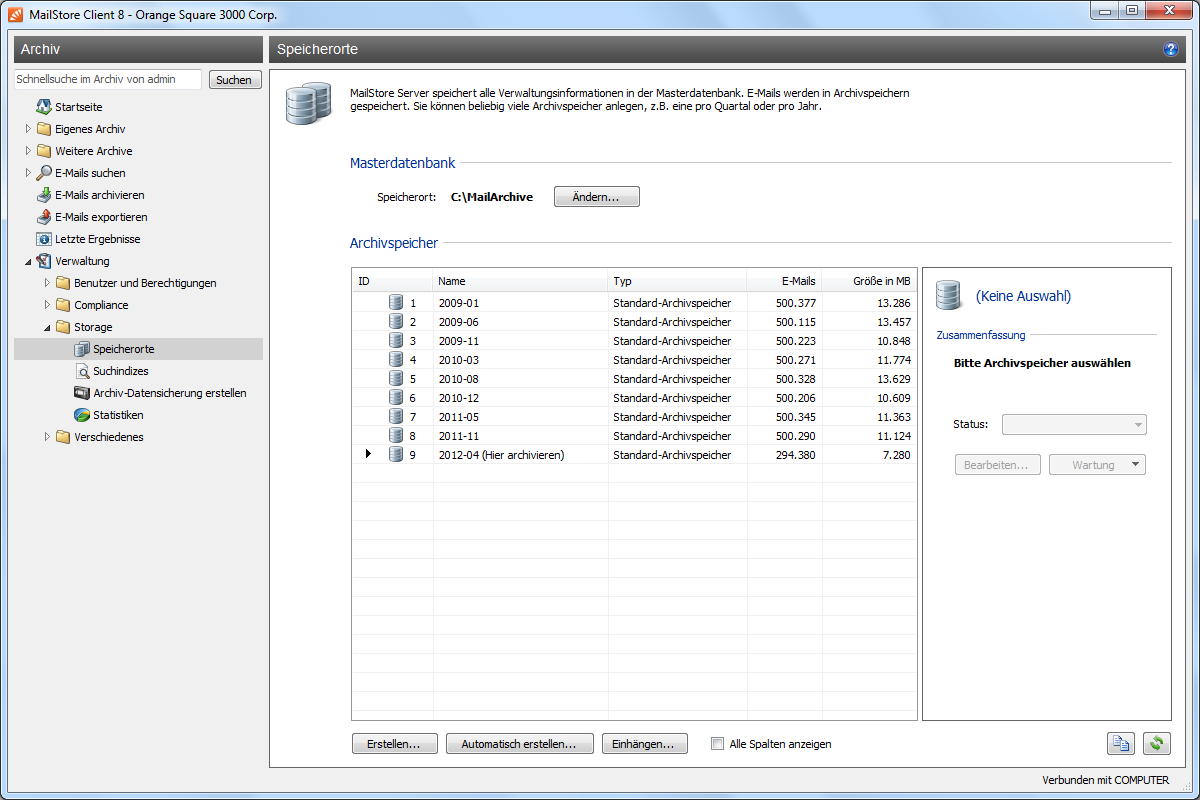
Task: Click the Ändern... button for Masterdatenbank
Action: [x=596, y=197]
